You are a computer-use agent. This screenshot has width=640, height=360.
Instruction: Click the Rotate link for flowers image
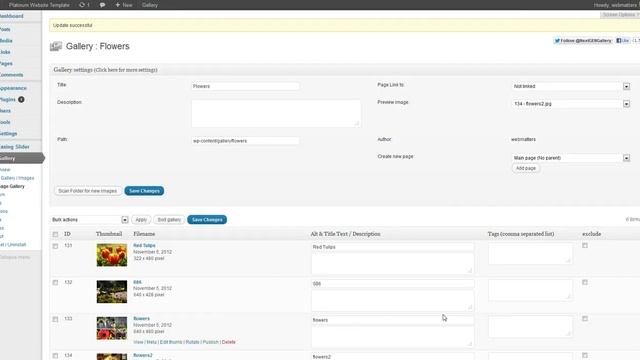pos(192,342)
